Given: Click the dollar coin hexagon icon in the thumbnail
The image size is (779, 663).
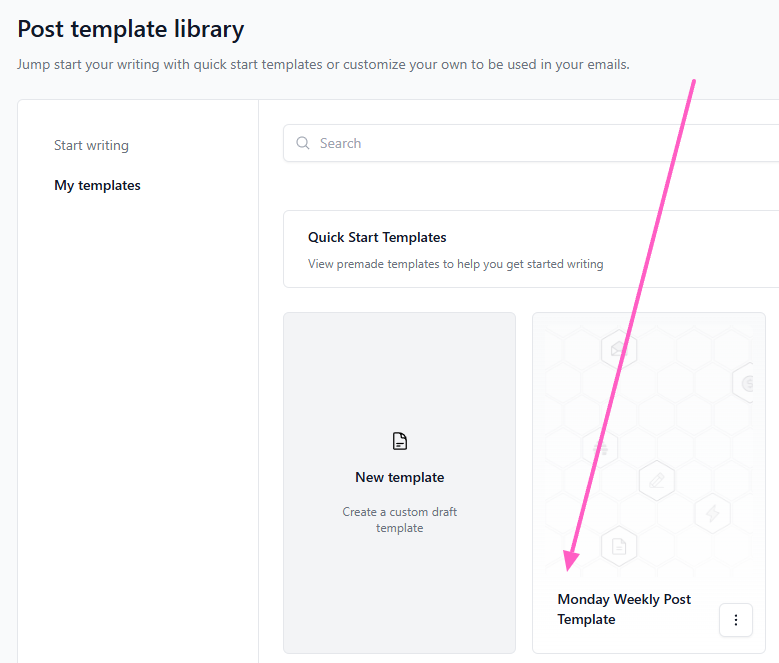Looking at the screenshot, I should [748, 383].
